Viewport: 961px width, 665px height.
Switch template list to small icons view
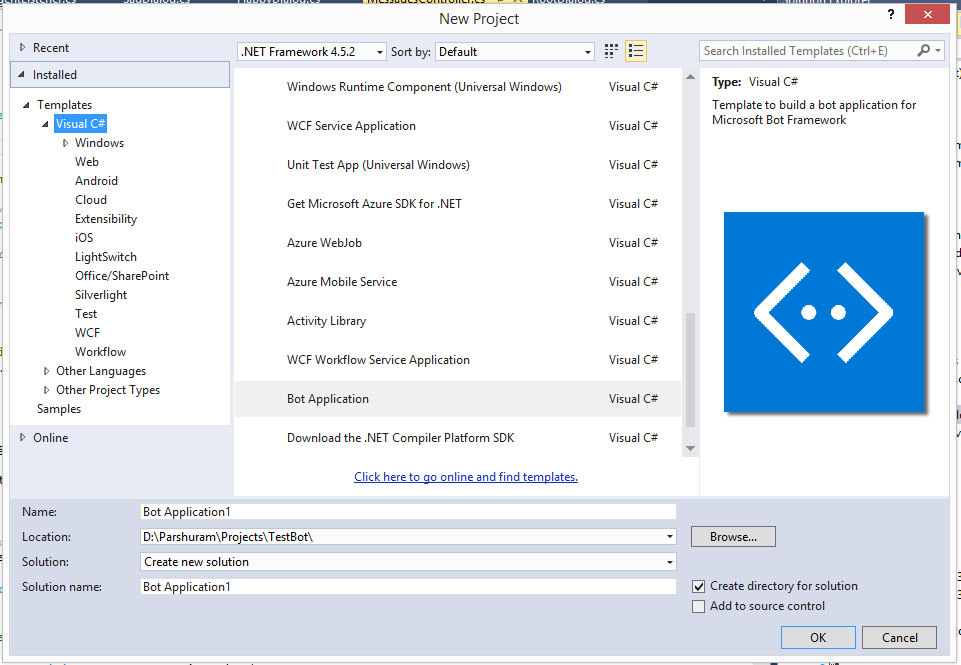point(611,50)
